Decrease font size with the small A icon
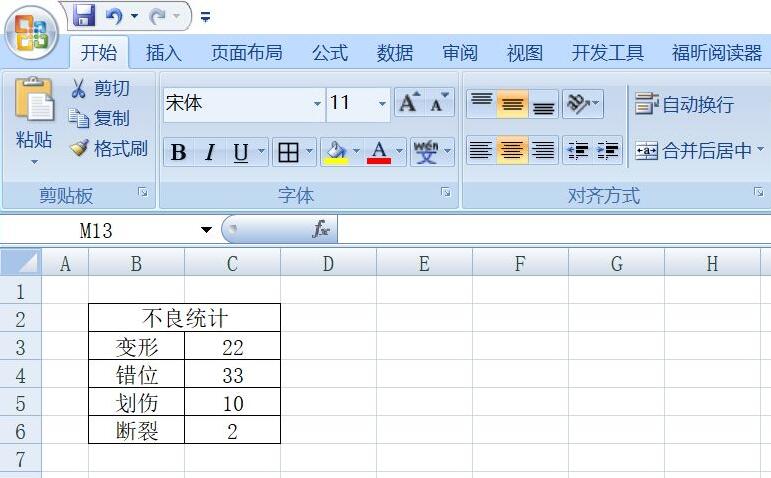 (439, 103)
